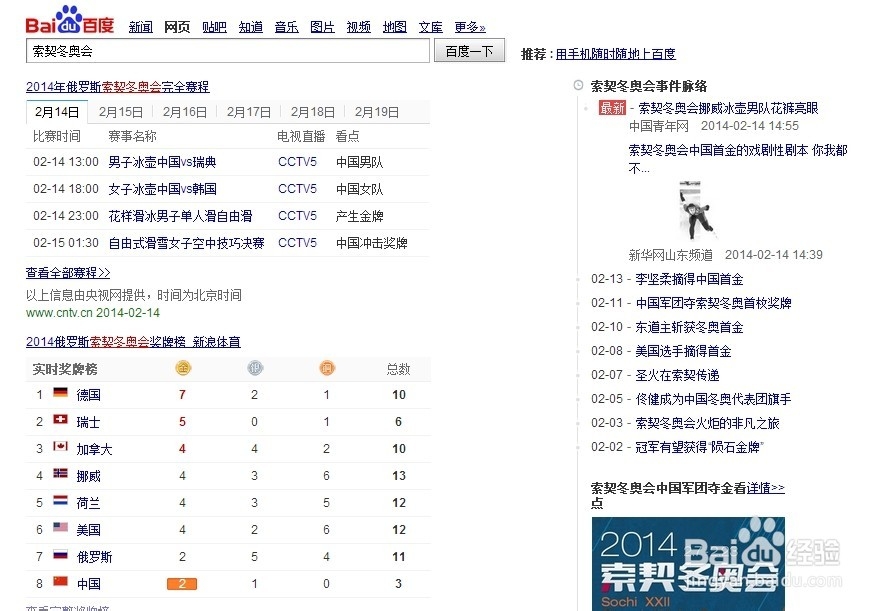Open the 2014俄罗斯索契冬奥会奖牌榜_新浪体育 result
The image size is (892, 611).
(133, 342)
